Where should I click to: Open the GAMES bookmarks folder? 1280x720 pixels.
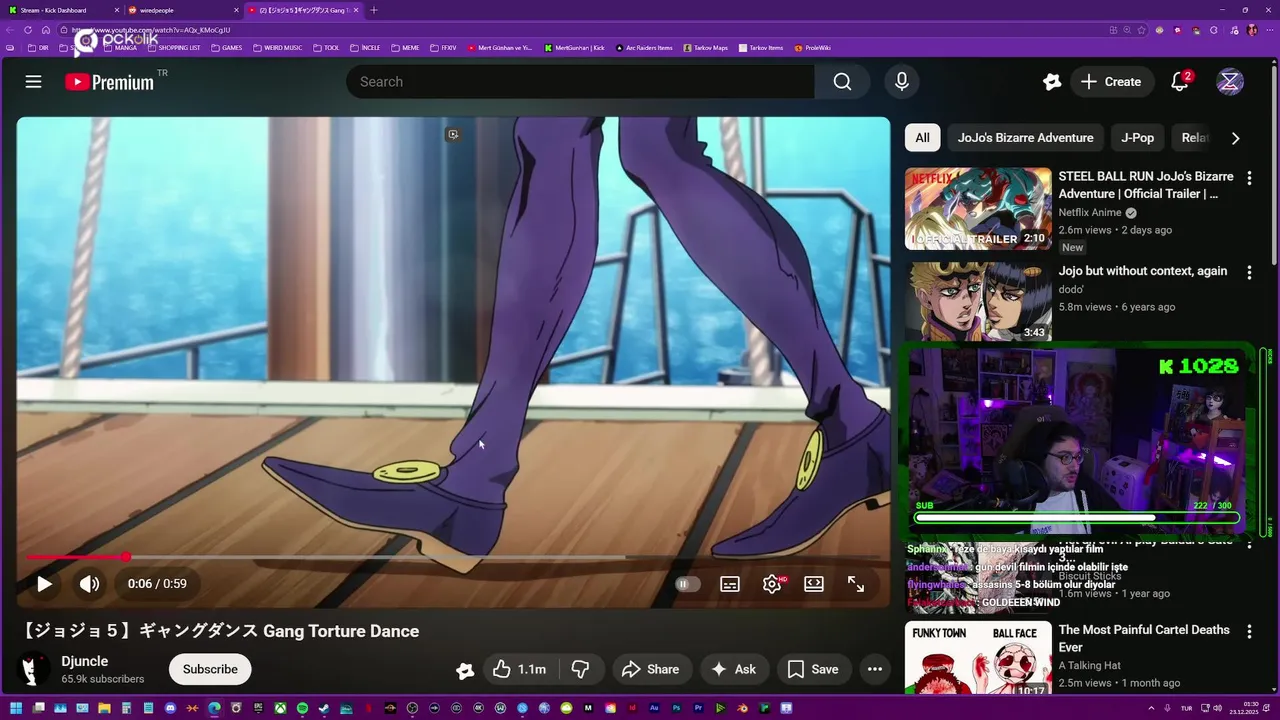point(226,47)
